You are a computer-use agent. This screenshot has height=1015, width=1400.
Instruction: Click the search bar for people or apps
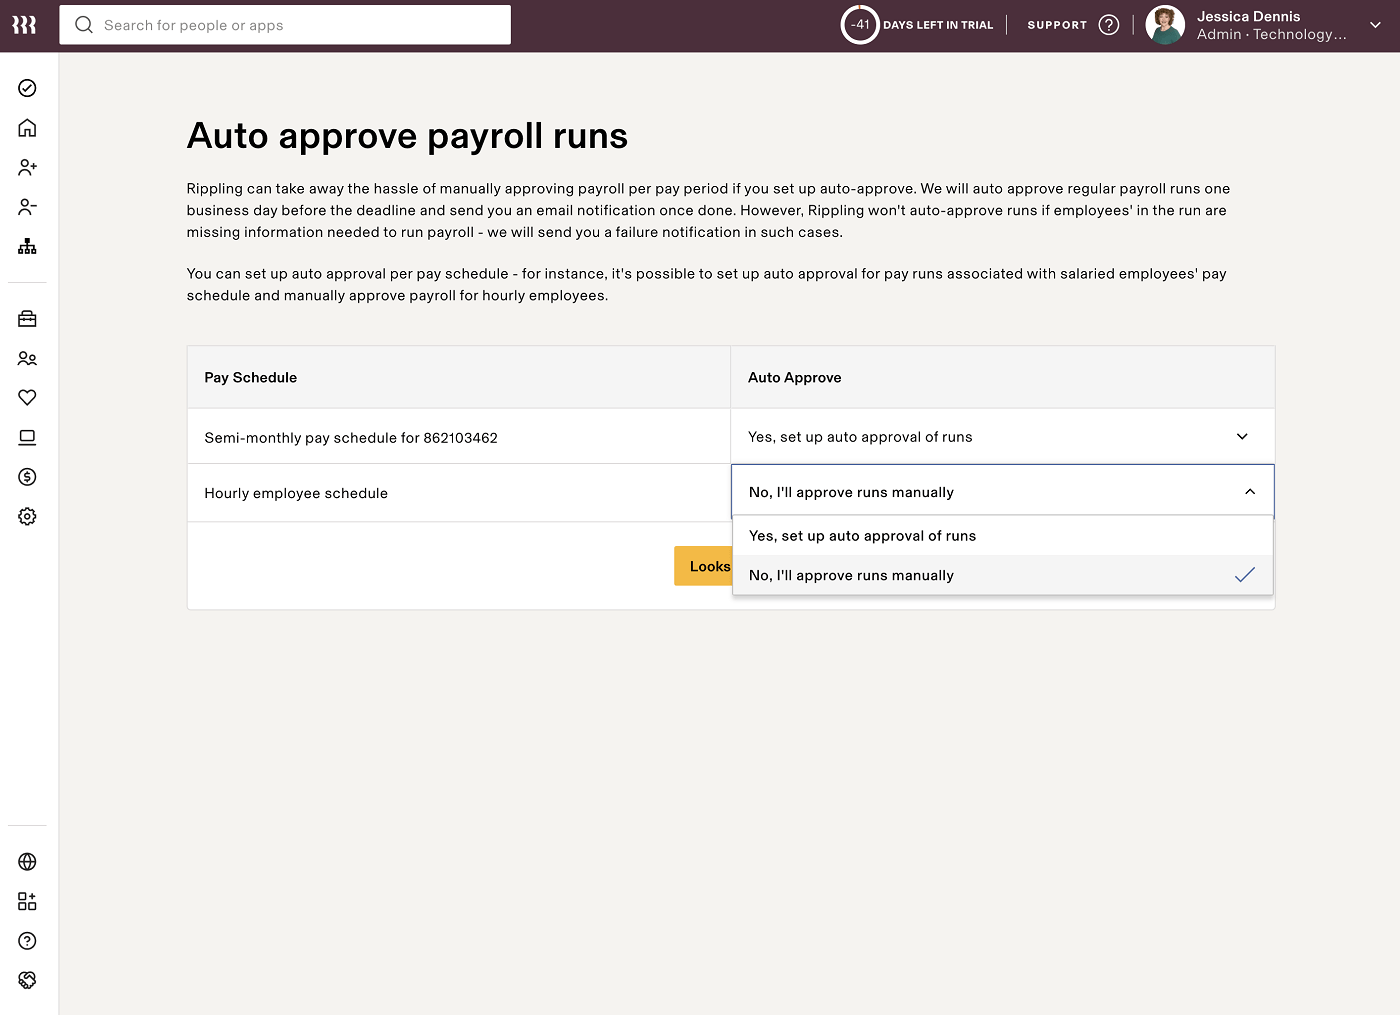point(285,24)
